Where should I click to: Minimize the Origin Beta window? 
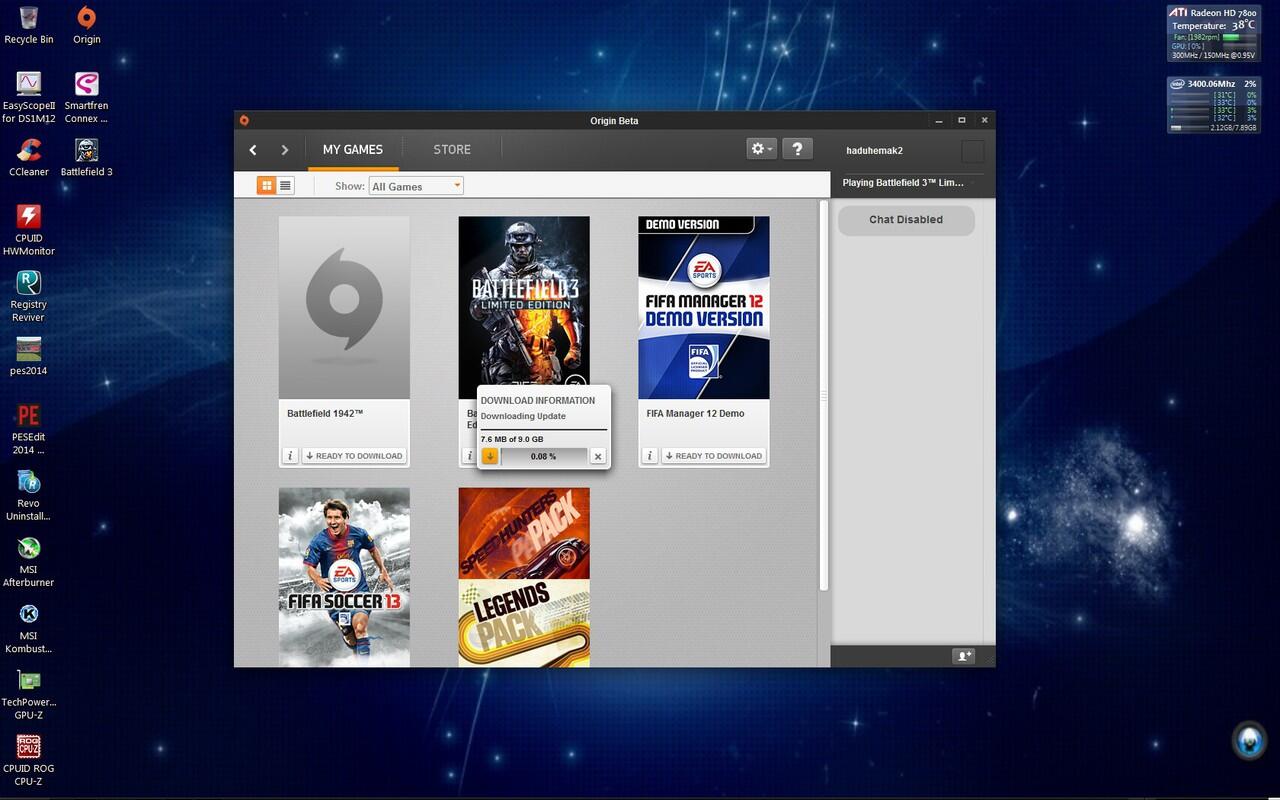coord(939,120)
